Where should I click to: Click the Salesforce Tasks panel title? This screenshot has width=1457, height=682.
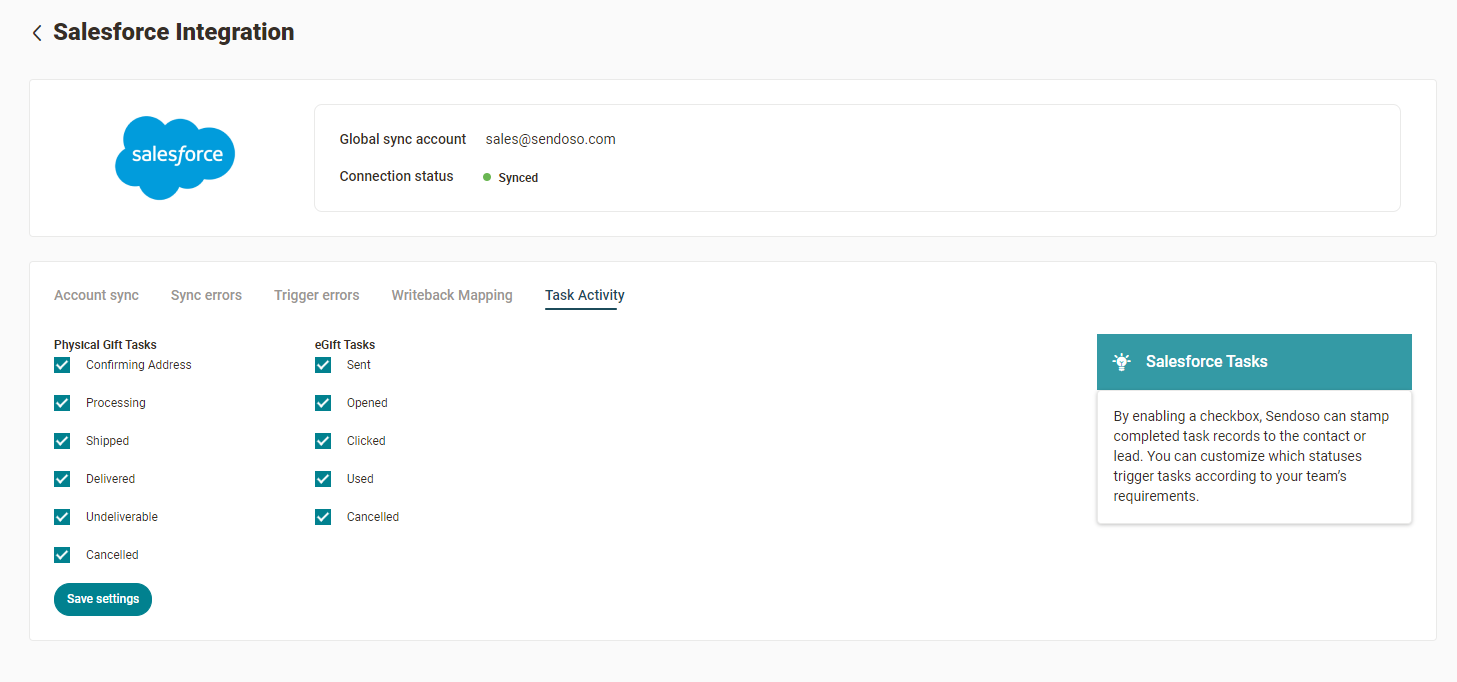[x=1207, y=362]
